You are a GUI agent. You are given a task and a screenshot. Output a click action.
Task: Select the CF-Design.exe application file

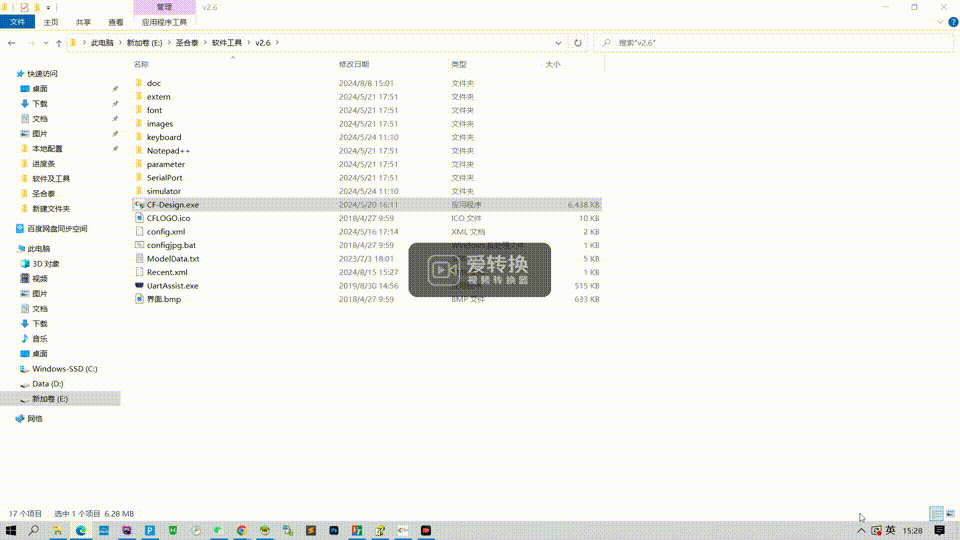coord(172,204)
